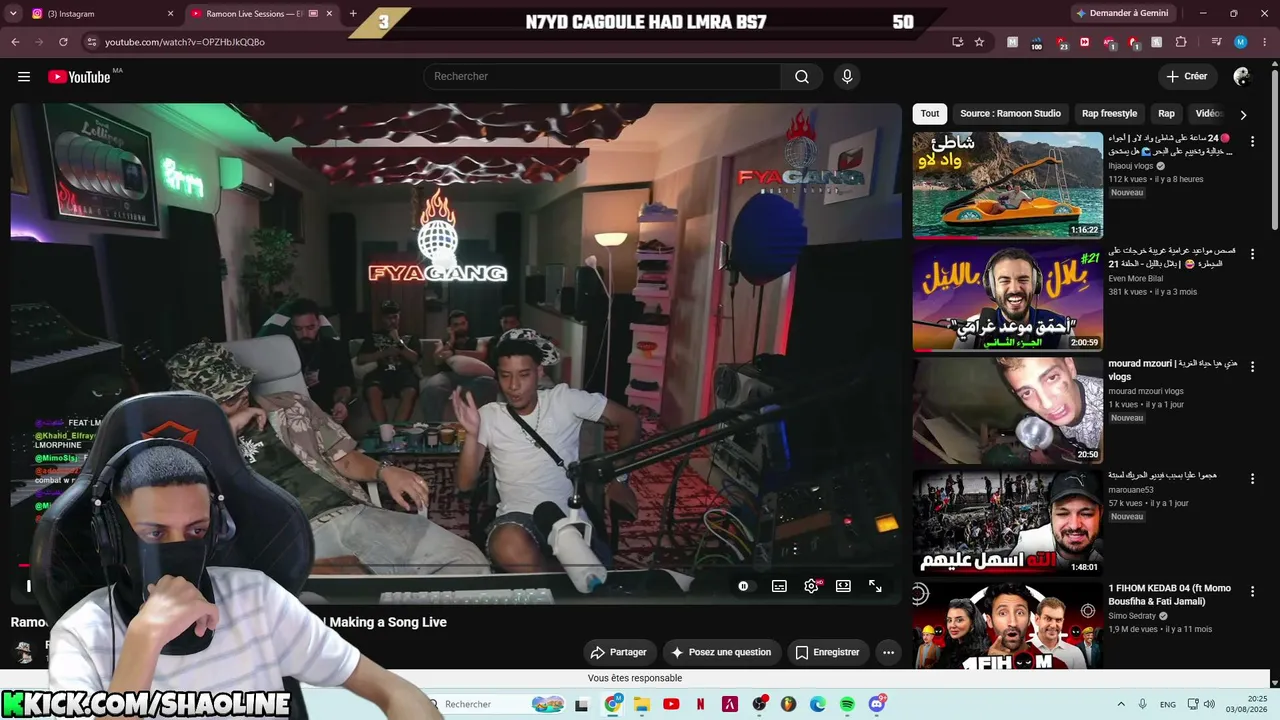Filter by Source : Ramoon Studio chip
This screenshot has height=720, width=1280.
1010,114
